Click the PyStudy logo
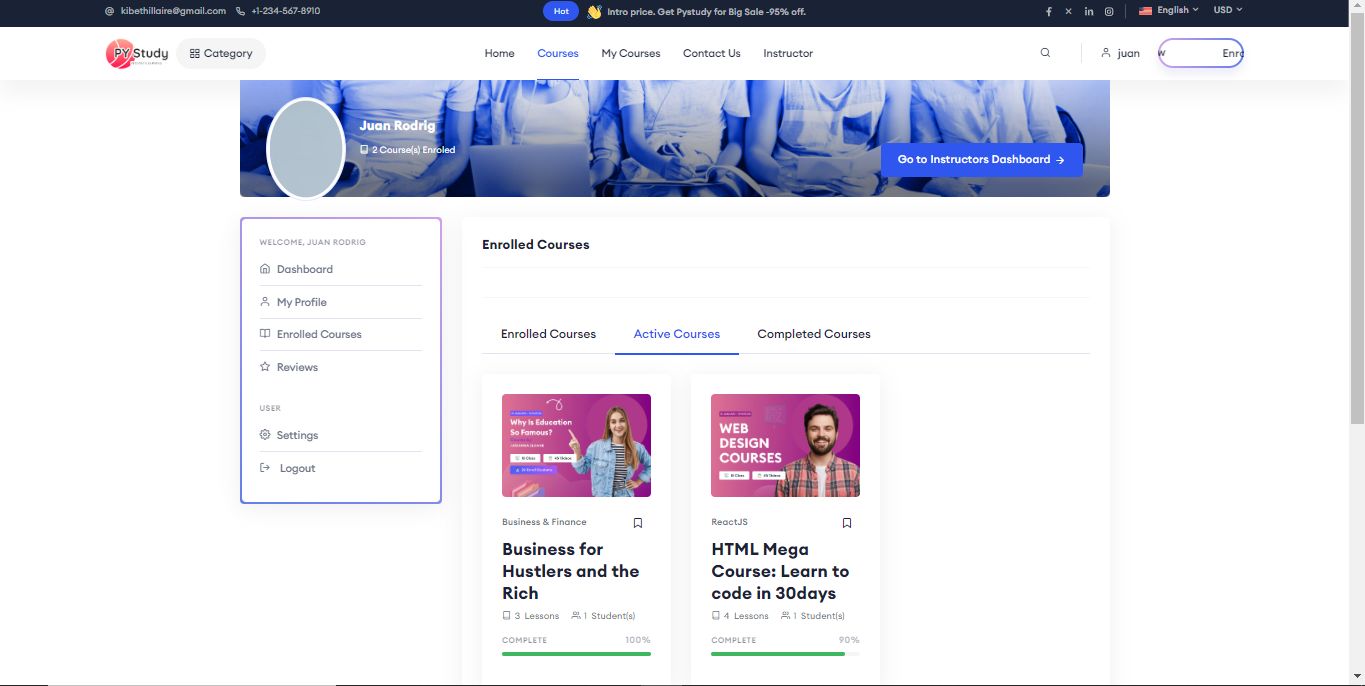This screenshot has height=686, width=1365. pyautogui.click(x=137, y=53)
